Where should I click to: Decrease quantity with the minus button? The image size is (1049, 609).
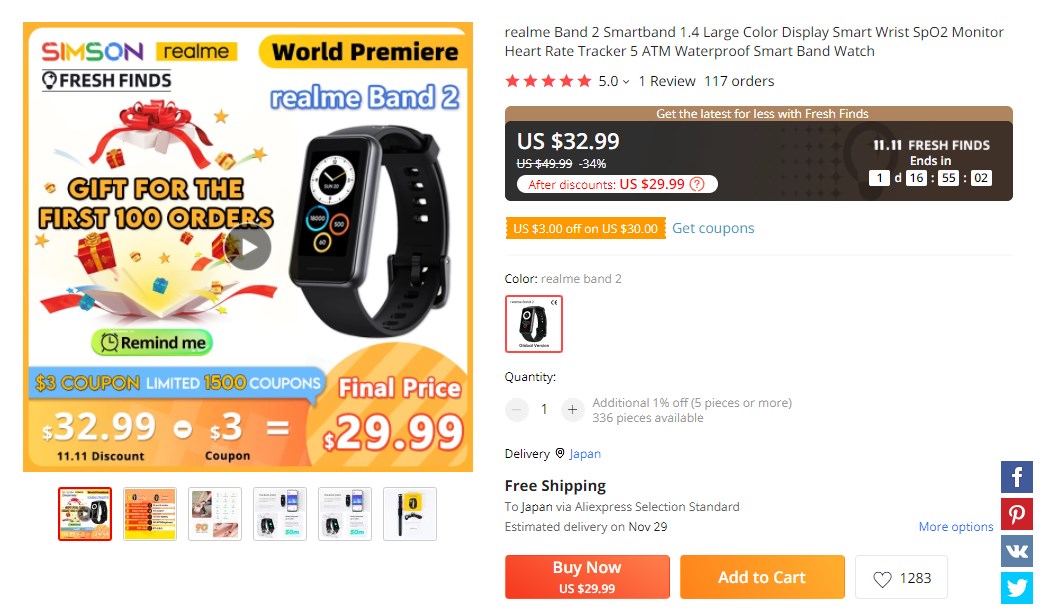click(x=516, y=409)
